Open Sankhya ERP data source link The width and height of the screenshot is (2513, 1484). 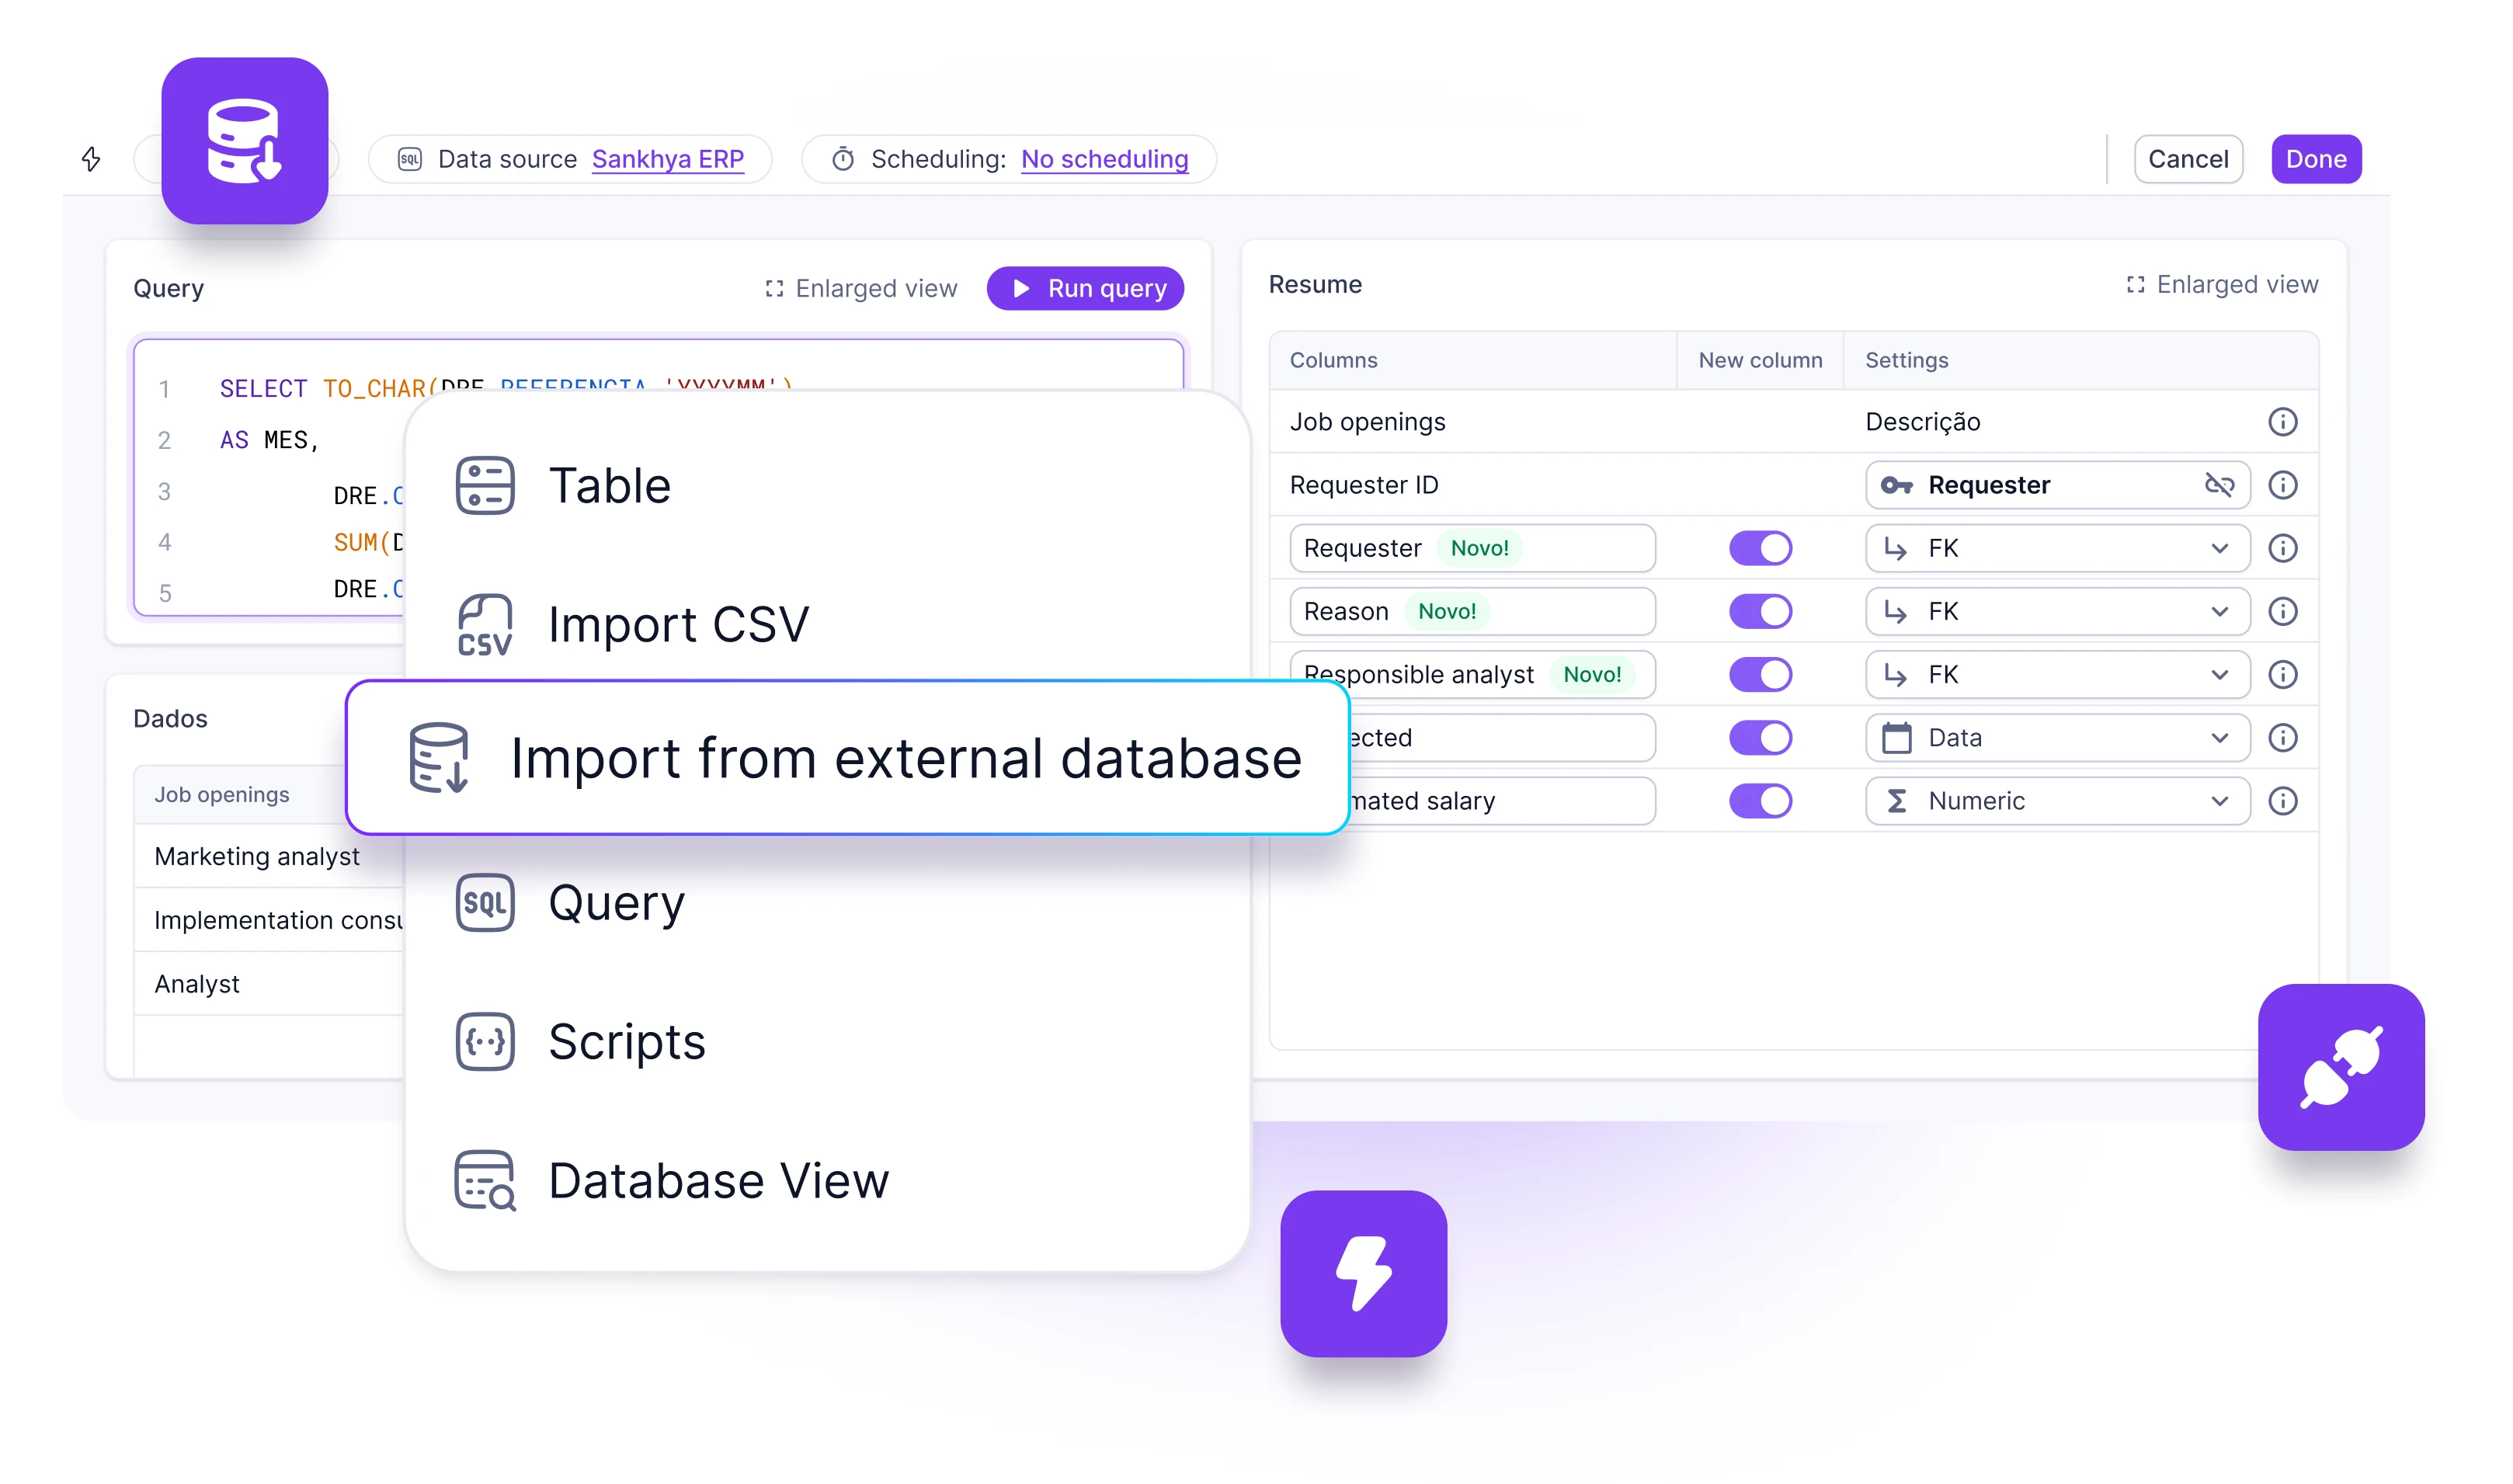tap(668, 159)
